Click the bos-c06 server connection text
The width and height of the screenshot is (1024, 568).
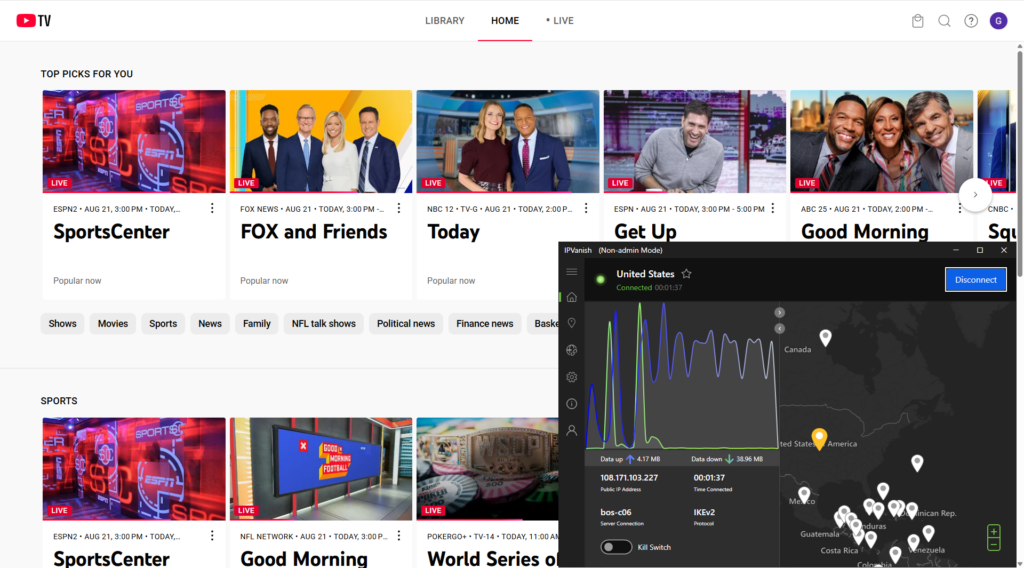point(616,513)
